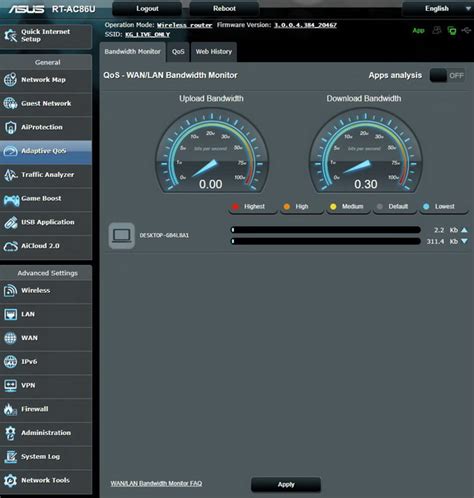Select the Highest priority red swatch
The height and width of the screenshot is (498, 474).
coord(235,207)
